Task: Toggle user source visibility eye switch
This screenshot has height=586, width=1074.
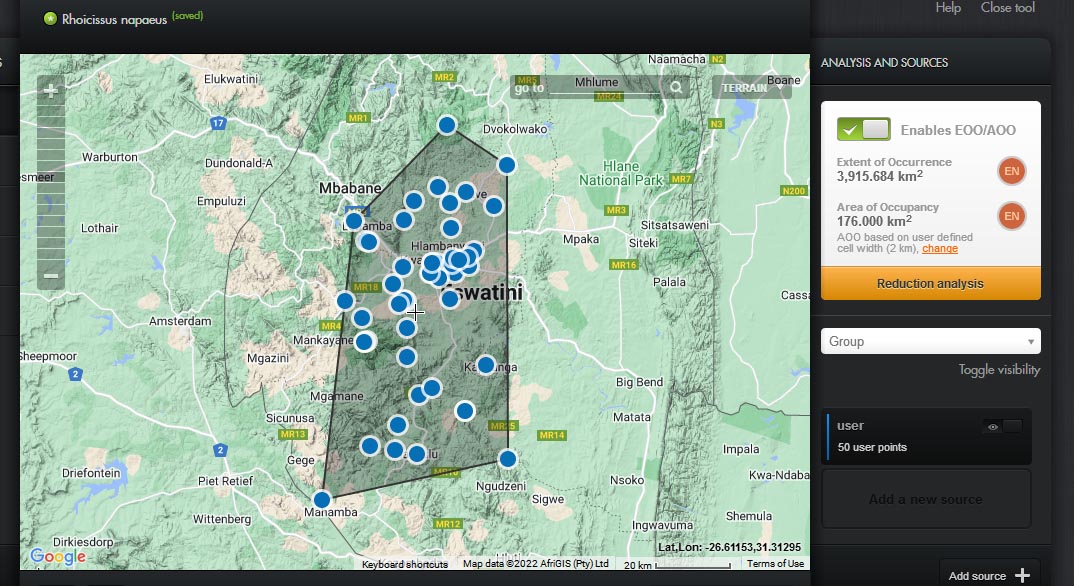Action: click(x=1003, y=427)
